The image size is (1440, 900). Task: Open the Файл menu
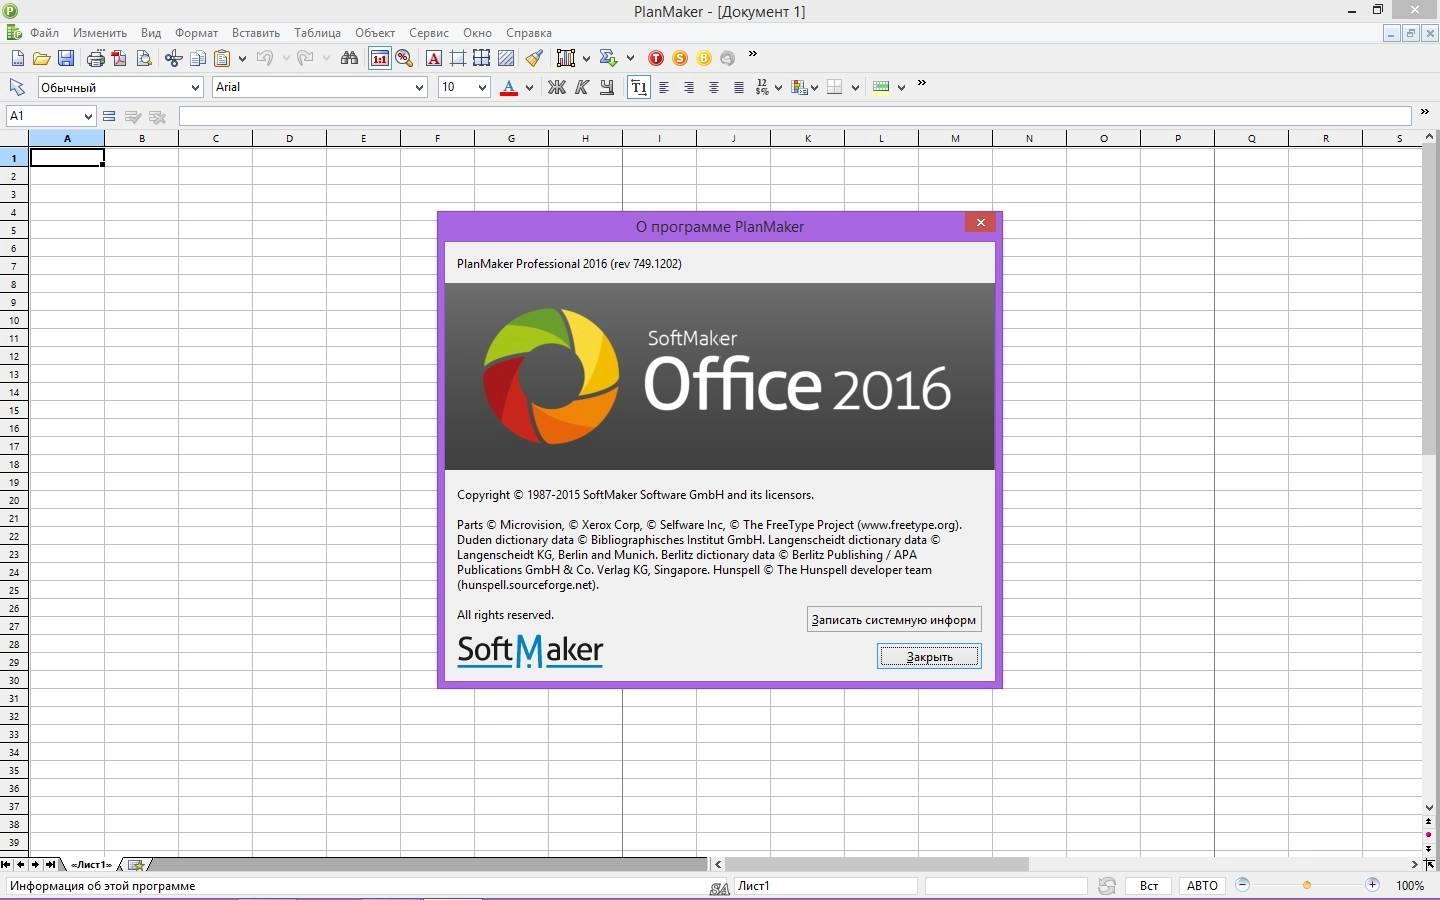click(x=44, y=33)
